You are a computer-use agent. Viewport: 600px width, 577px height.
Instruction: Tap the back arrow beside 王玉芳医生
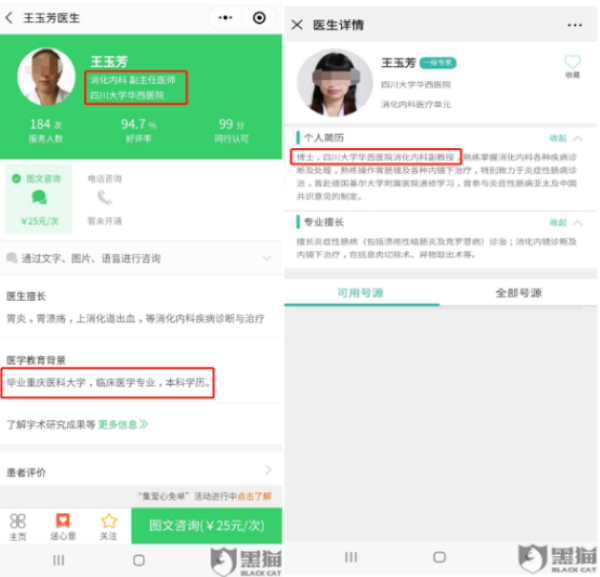pos(9,18)
